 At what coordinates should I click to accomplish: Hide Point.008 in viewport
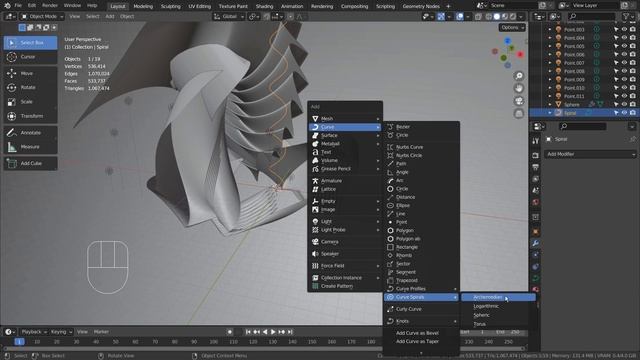(624, 71)
